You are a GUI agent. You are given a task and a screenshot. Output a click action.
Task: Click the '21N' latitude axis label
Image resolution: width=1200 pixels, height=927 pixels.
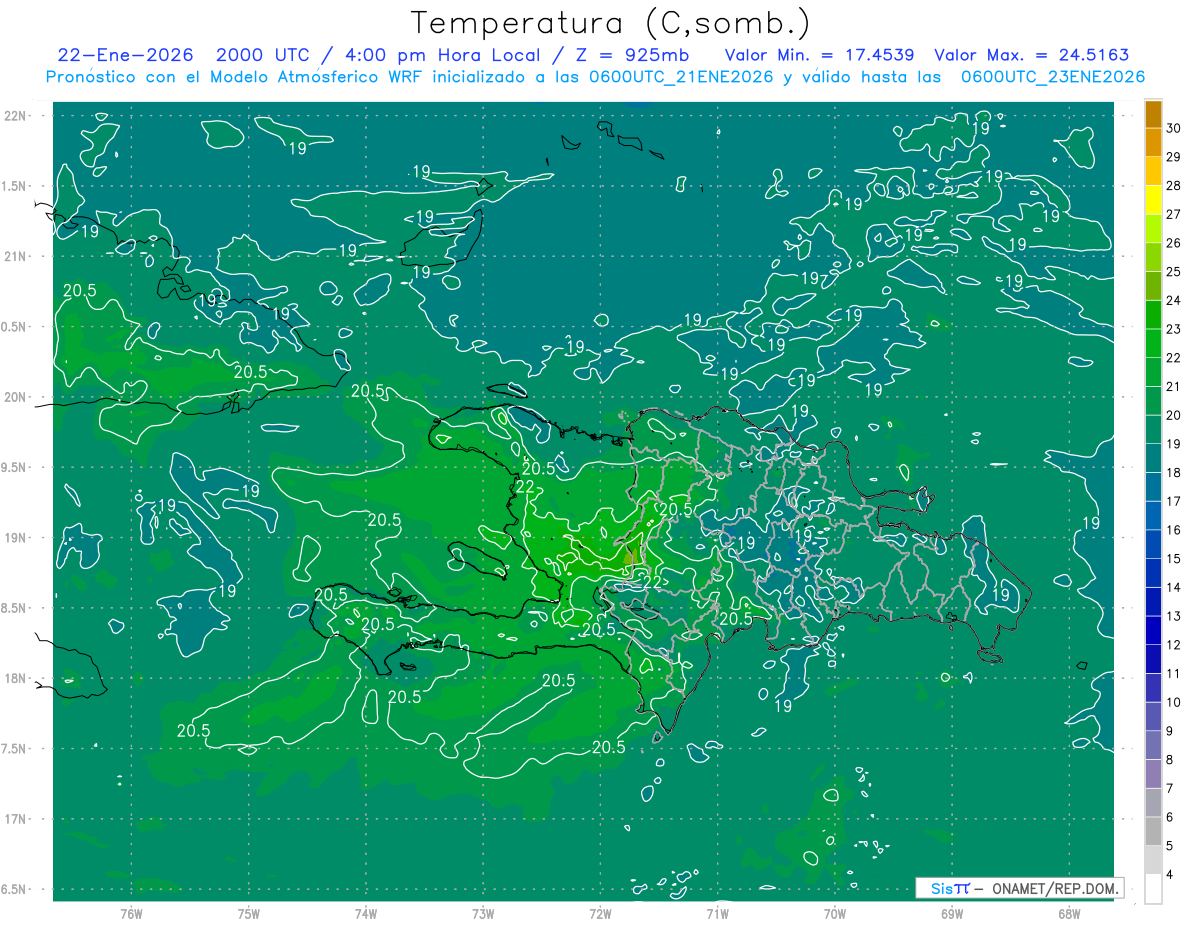click(x=16, y=256)
